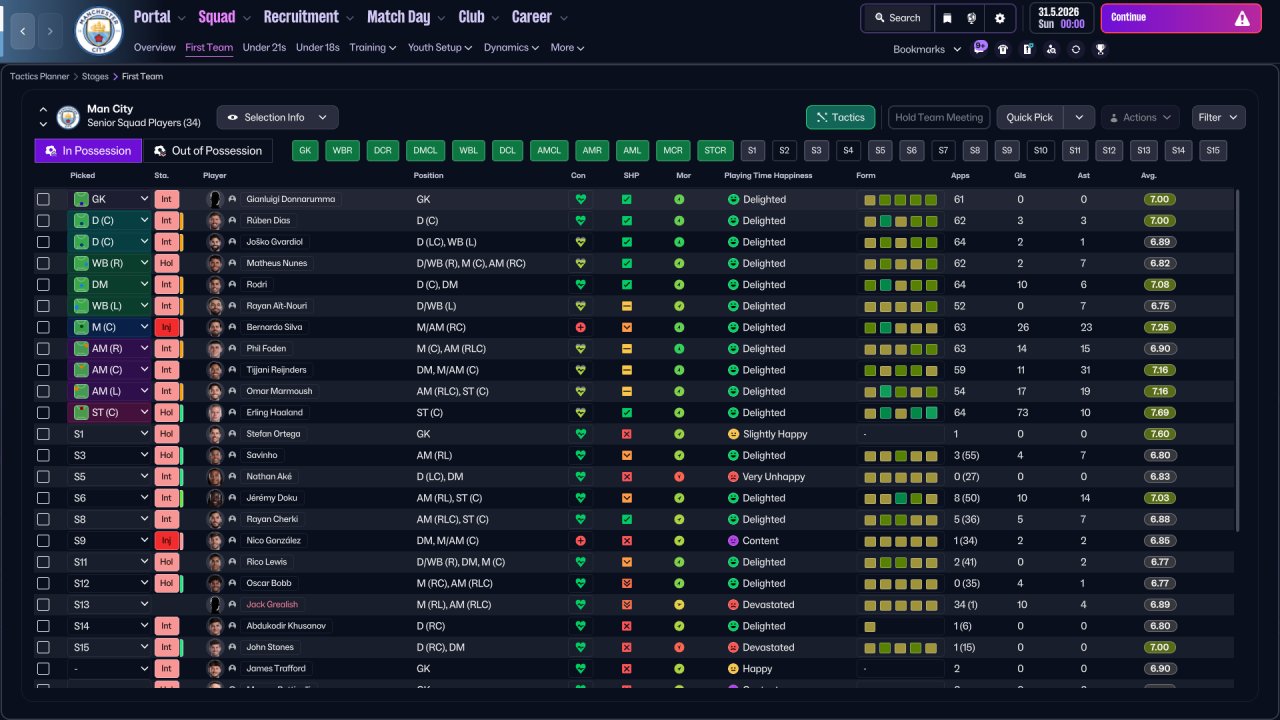
Task: Expand the Quick Pick options arrow
Action: (1079, 117)
